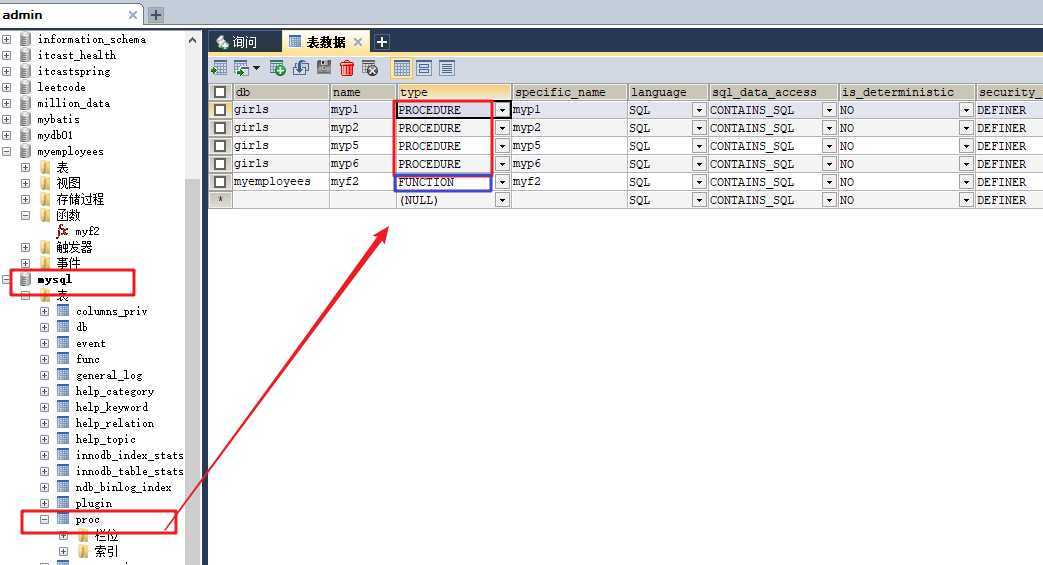Open sql_data_access dropdown for the myp6 row
This screenshot has width=1043, height=565.
tap(829, 164)
